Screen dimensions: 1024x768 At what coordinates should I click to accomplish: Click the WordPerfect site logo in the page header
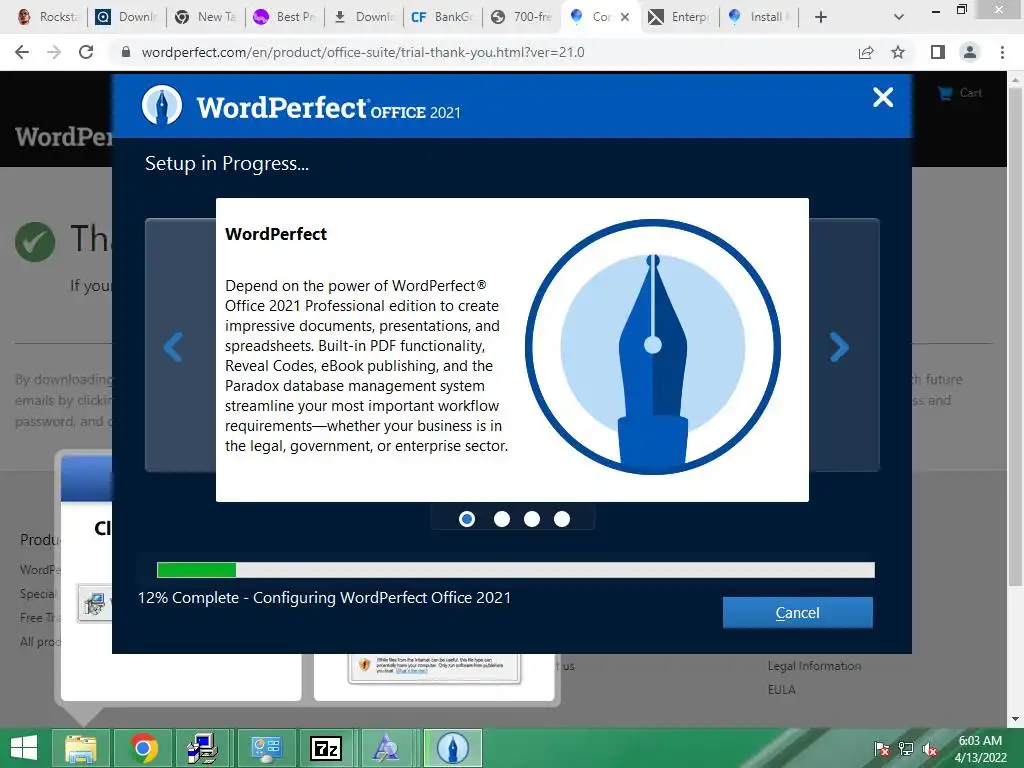[64, 136]
